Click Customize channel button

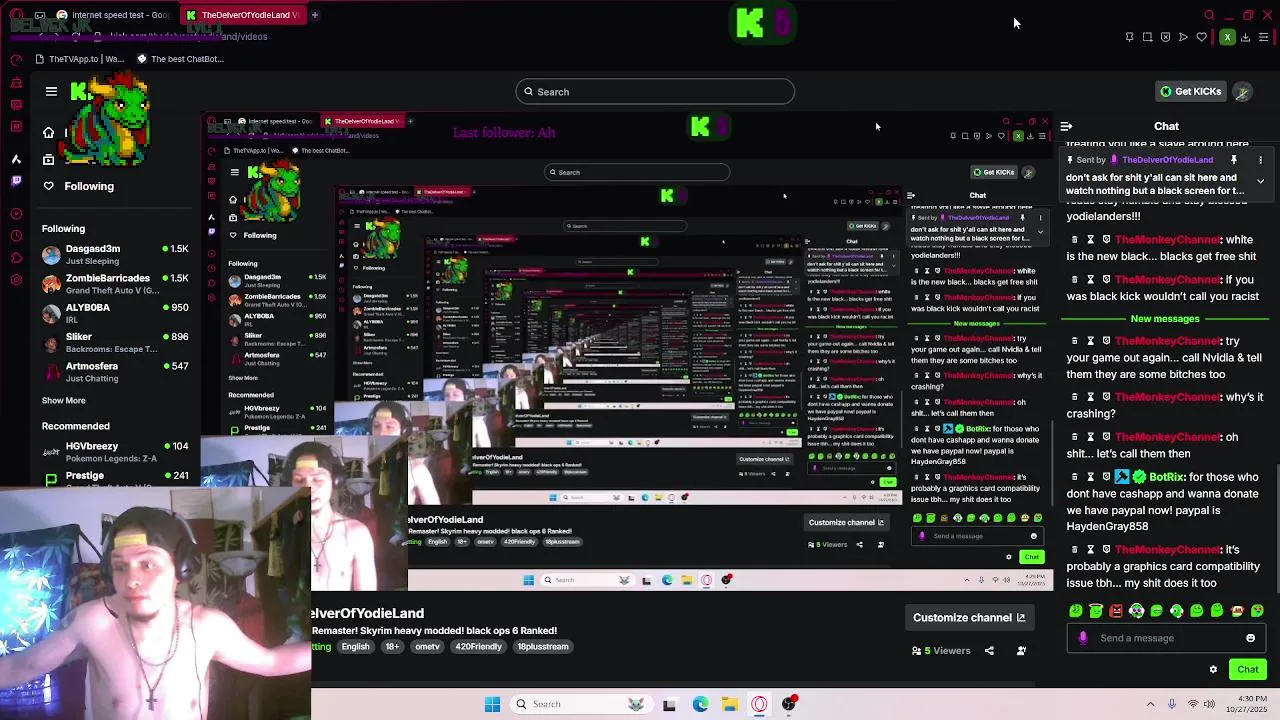tap(969, 618)
